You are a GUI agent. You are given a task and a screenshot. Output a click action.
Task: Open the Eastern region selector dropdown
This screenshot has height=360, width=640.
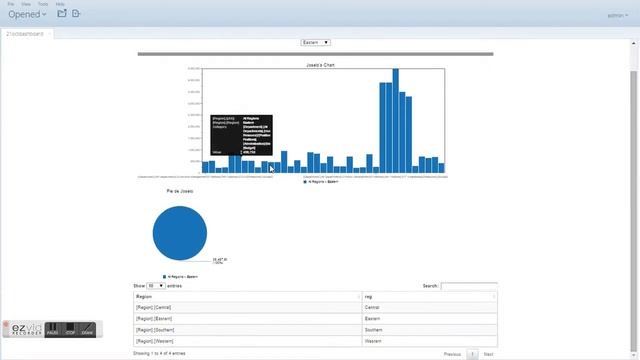click(316, 42)
